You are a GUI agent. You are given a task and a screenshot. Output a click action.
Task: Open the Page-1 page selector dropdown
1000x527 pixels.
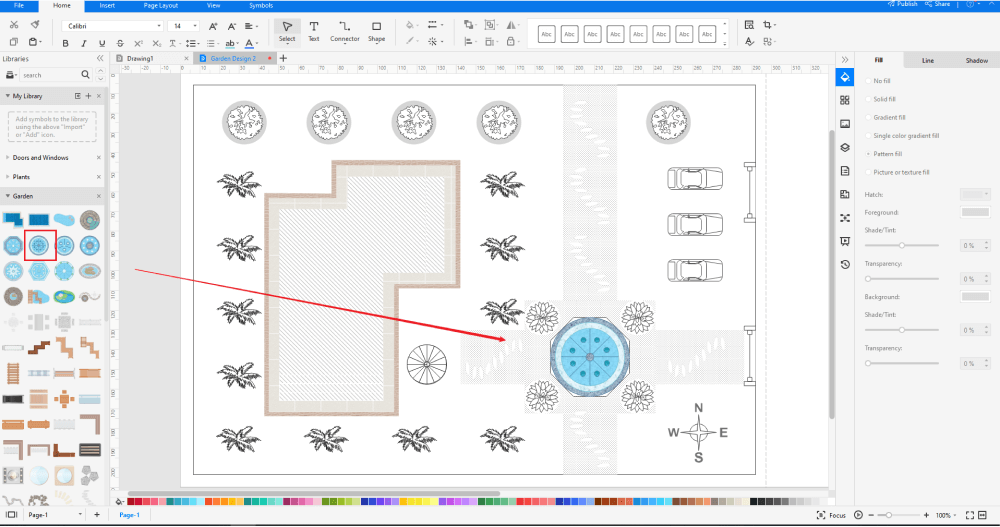[x=80, y=515]
